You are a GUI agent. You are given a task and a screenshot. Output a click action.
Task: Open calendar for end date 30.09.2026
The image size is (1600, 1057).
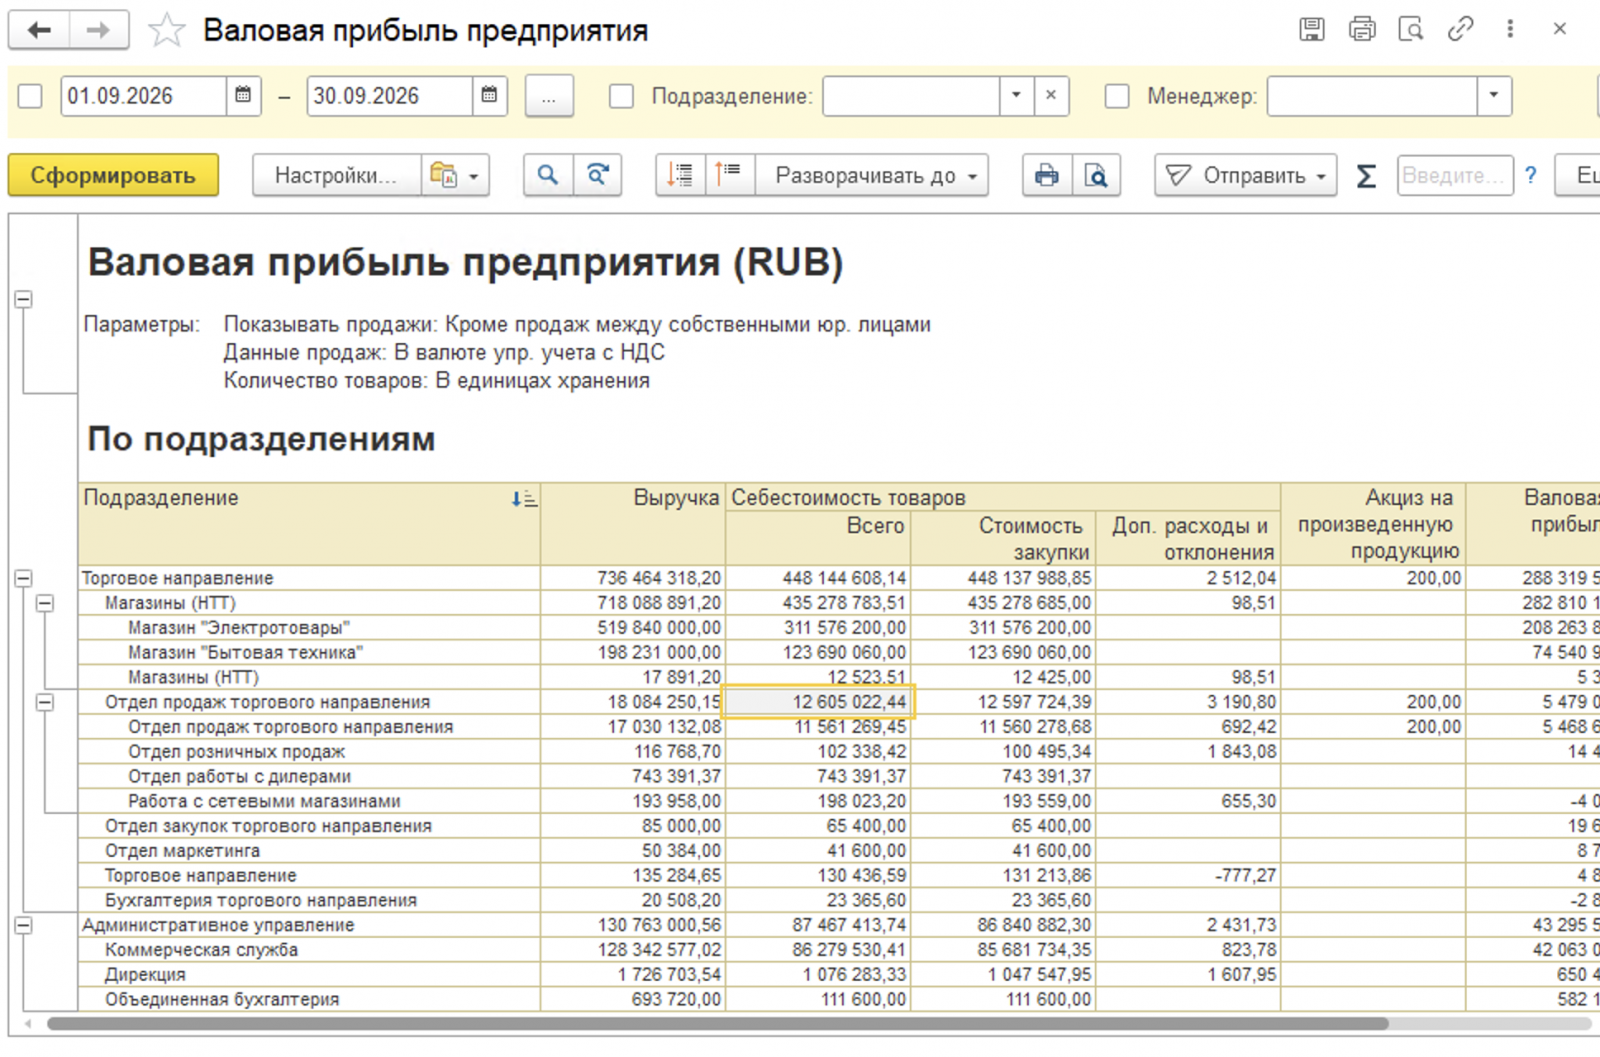[489, 96]
